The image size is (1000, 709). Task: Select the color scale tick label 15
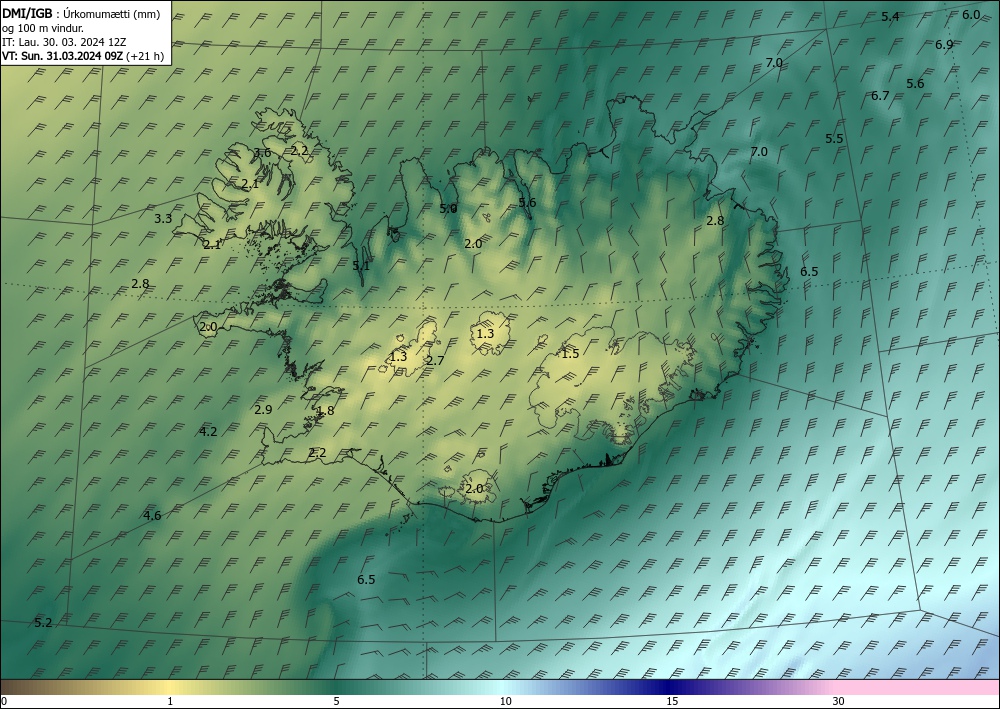[672, 701]
